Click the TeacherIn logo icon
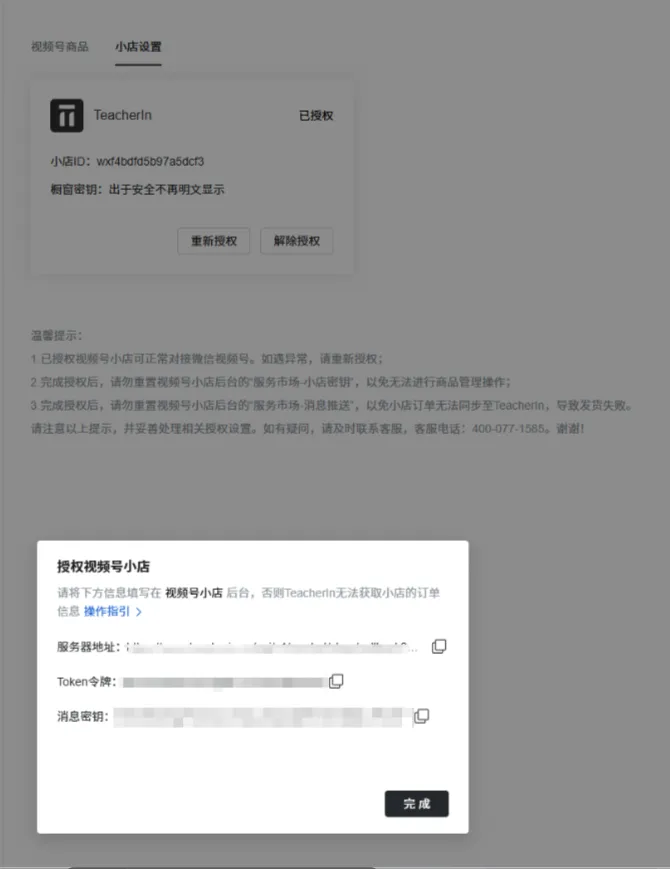 (x=67, y=115)
